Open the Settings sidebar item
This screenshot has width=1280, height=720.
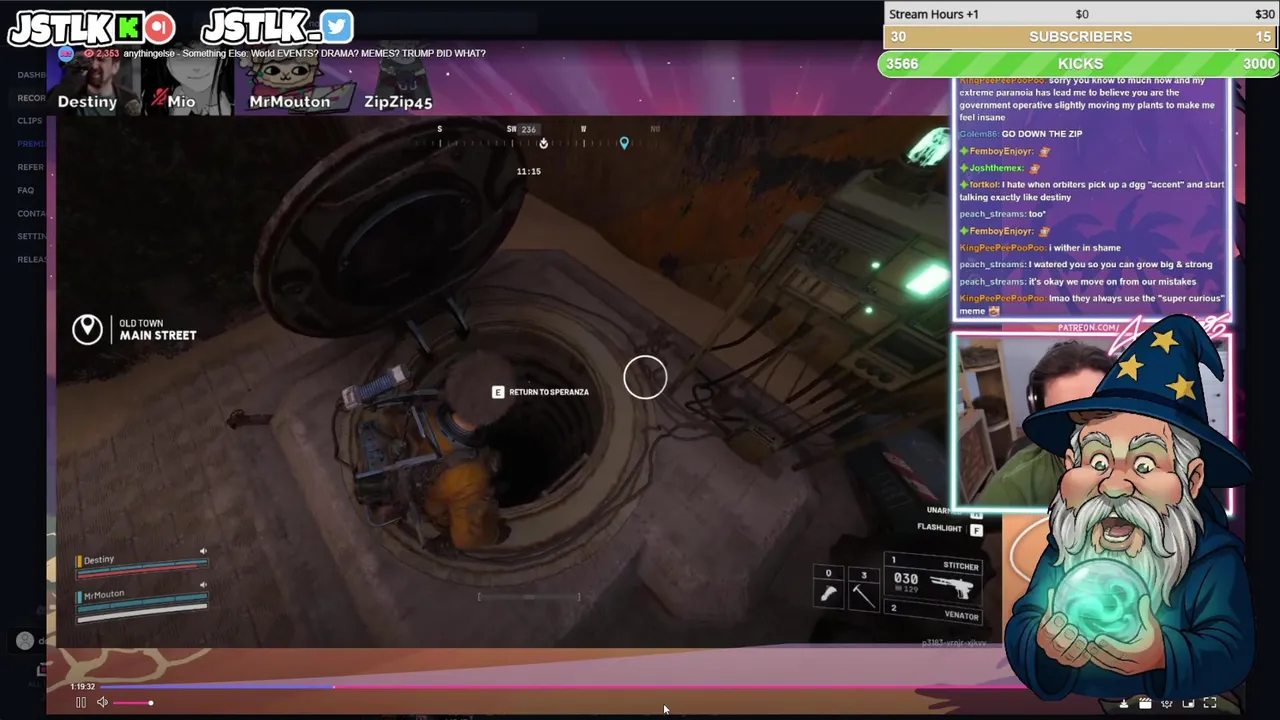pyautogui.click(x=31, y=236)
